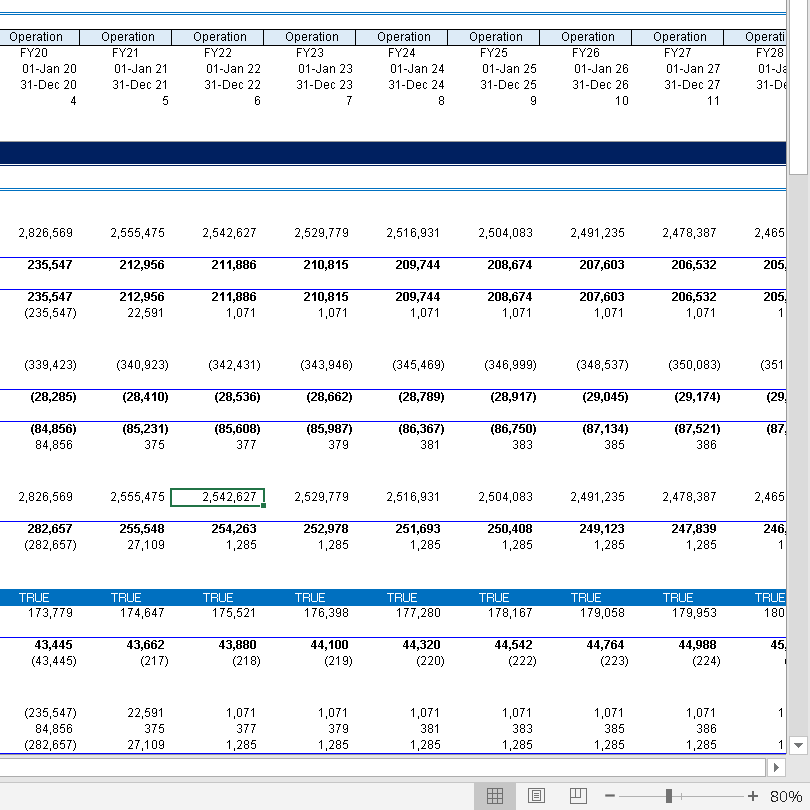Select the FY26 label cell
The height and width of the screenshot is (810, 810).
coord(585,53)
